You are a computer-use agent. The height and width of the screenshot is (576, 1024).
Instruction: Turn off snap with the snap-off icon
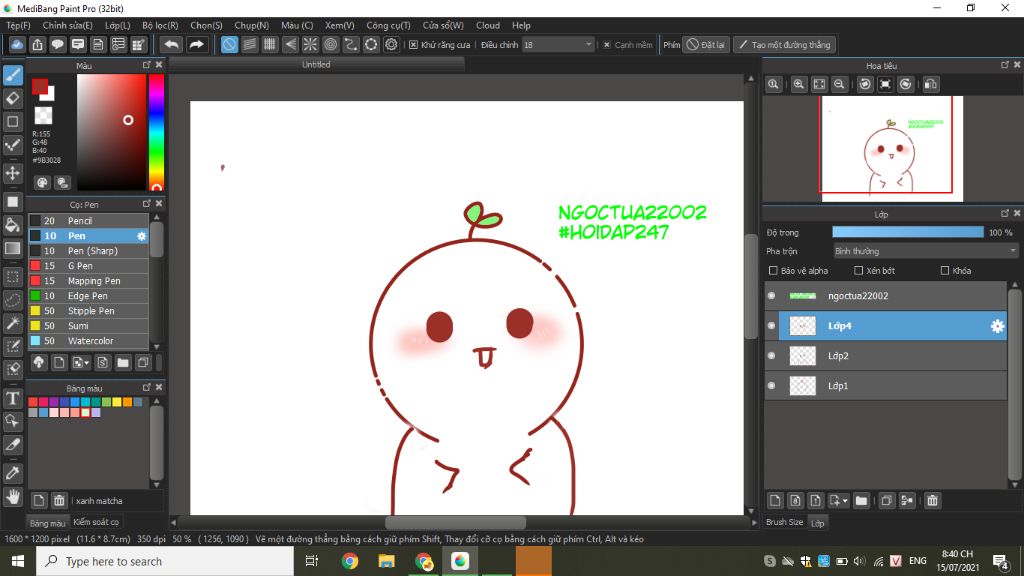229,44
